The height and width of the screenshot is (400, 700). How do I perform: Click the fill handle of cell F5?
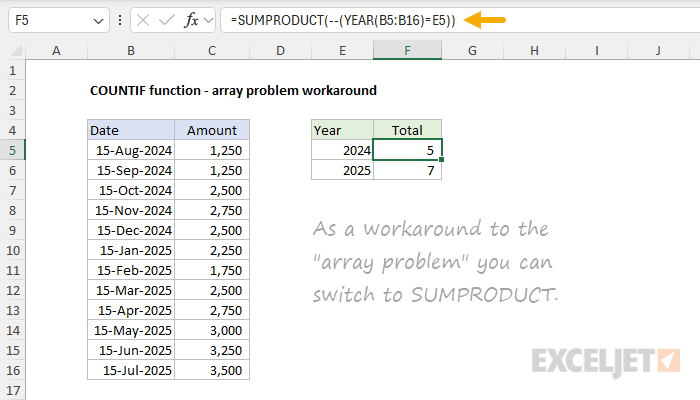coord(442,159)
